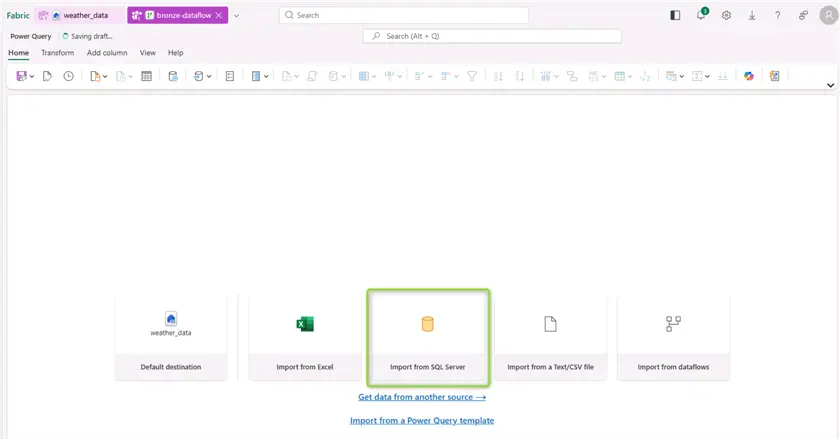Click the Save dataflow icon
840x439 pixels.
point(21,76)
